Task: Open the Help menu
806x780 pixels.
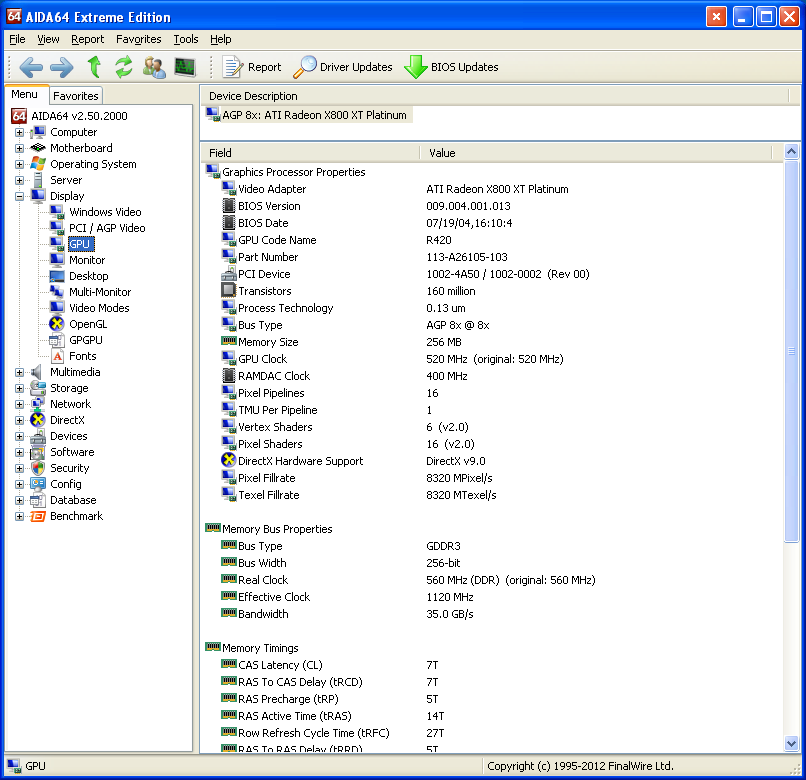Action: 221,39
